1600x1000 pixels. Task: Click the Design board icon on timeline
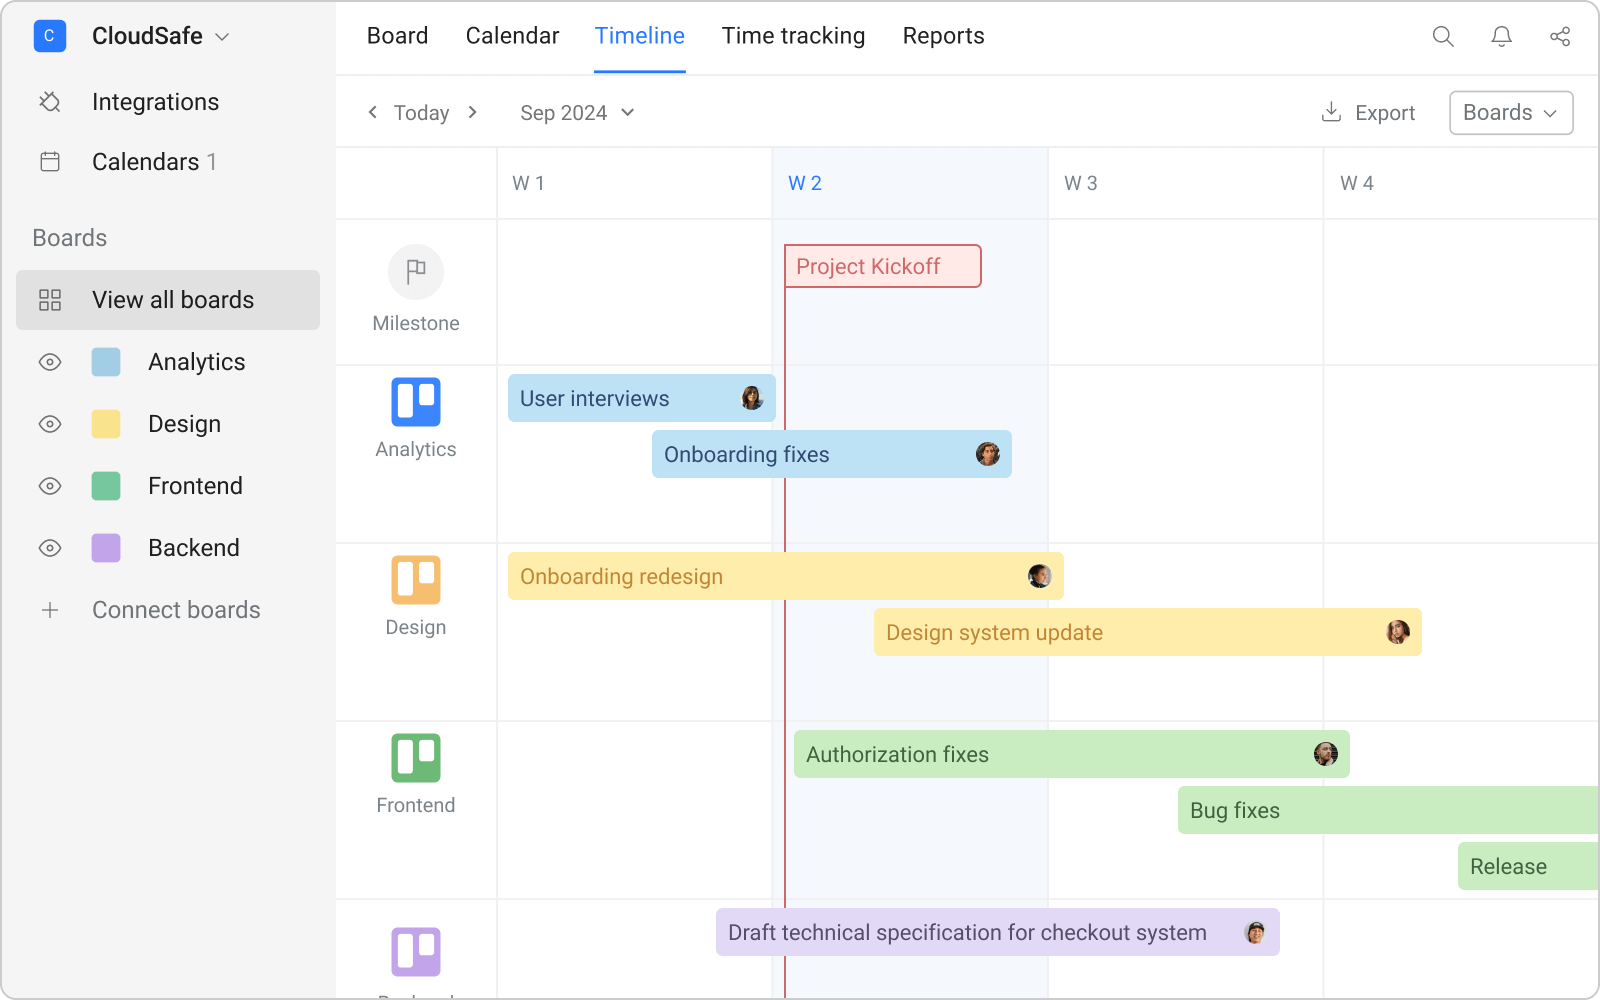416,581
